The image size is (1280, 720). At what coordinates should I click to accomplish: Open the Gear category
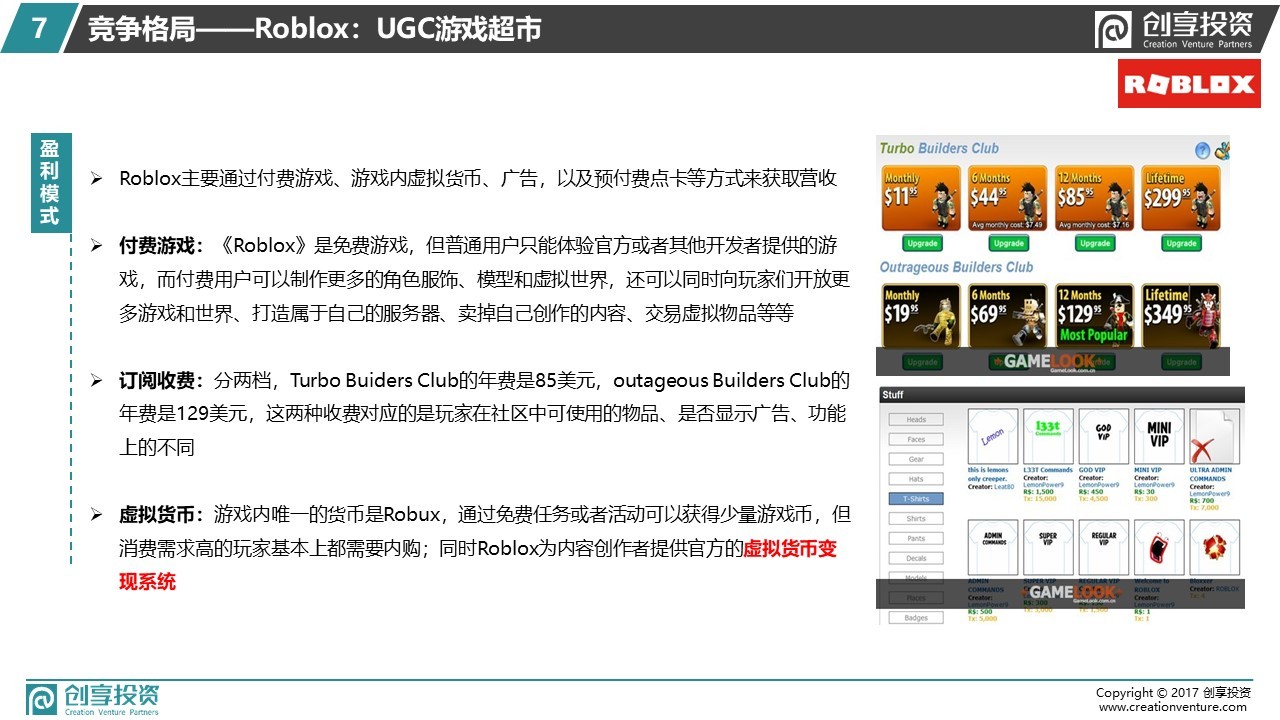click(916, 459)
